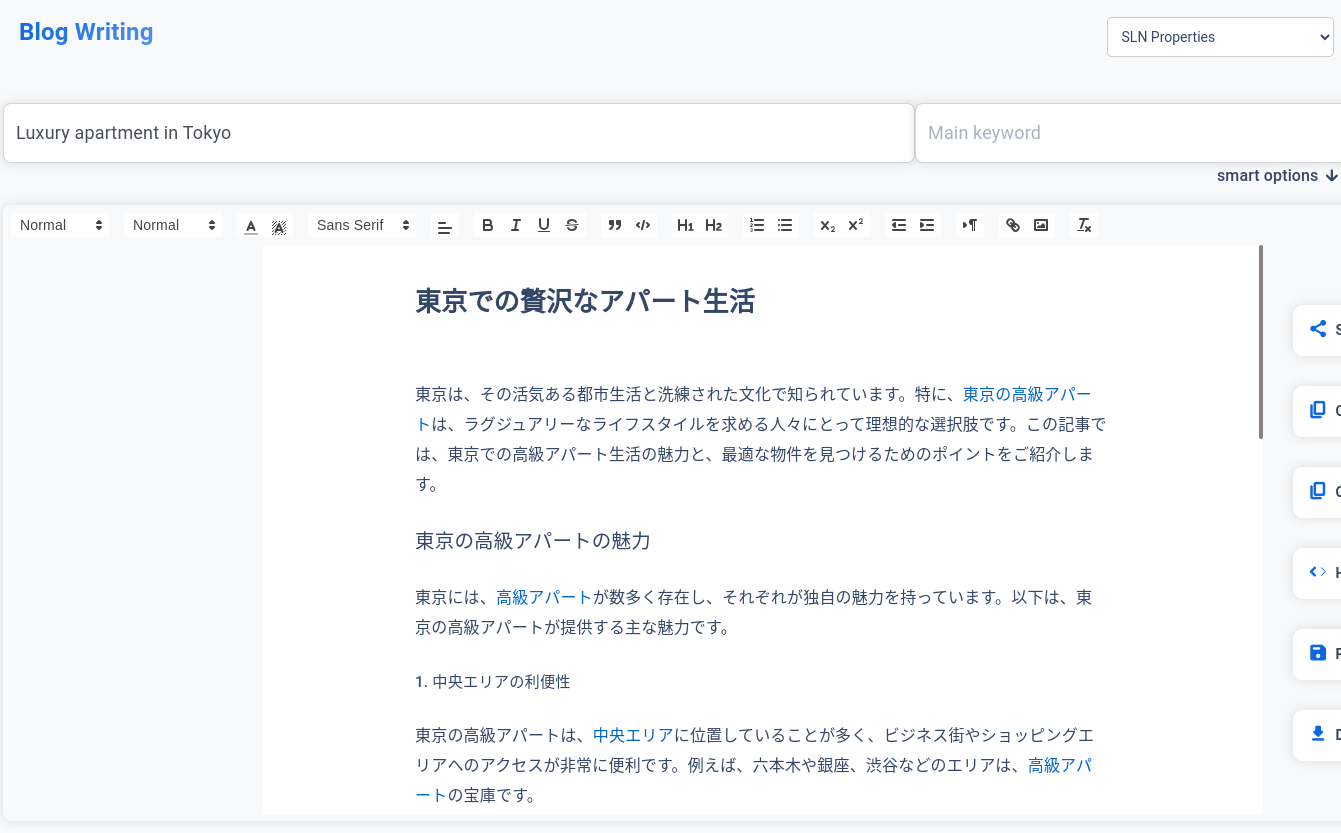Clear text formatting
Viewport: 1341px width, 833px height.
click(x=1084, y=225)
